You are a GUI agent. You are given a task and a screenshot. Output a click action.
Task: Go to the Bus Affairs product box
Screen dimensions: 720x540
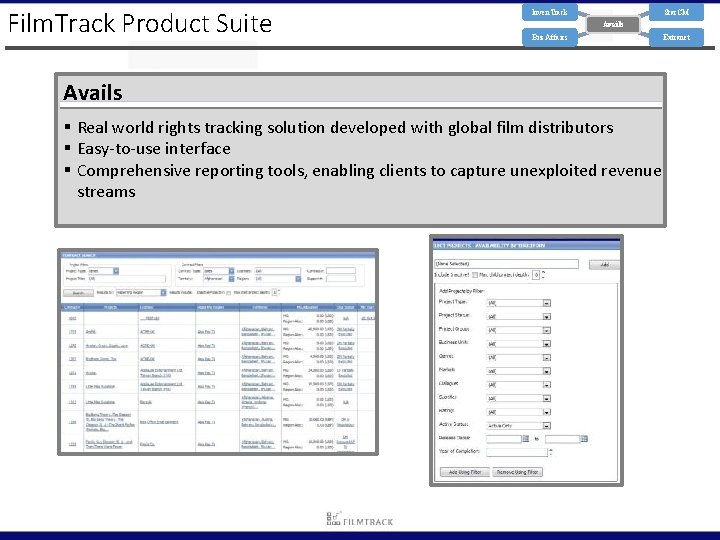(x=549, y=37)
